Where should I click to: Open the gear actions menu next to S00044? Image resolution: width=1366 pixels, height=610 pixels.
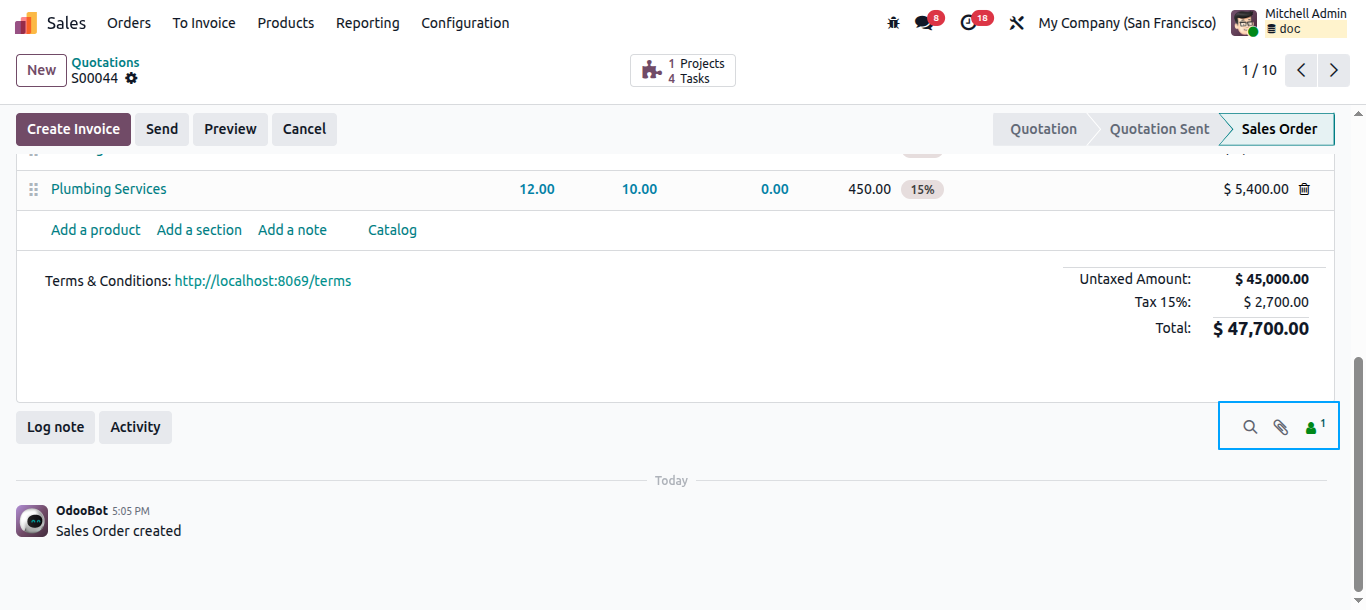(x=131, y=78)
